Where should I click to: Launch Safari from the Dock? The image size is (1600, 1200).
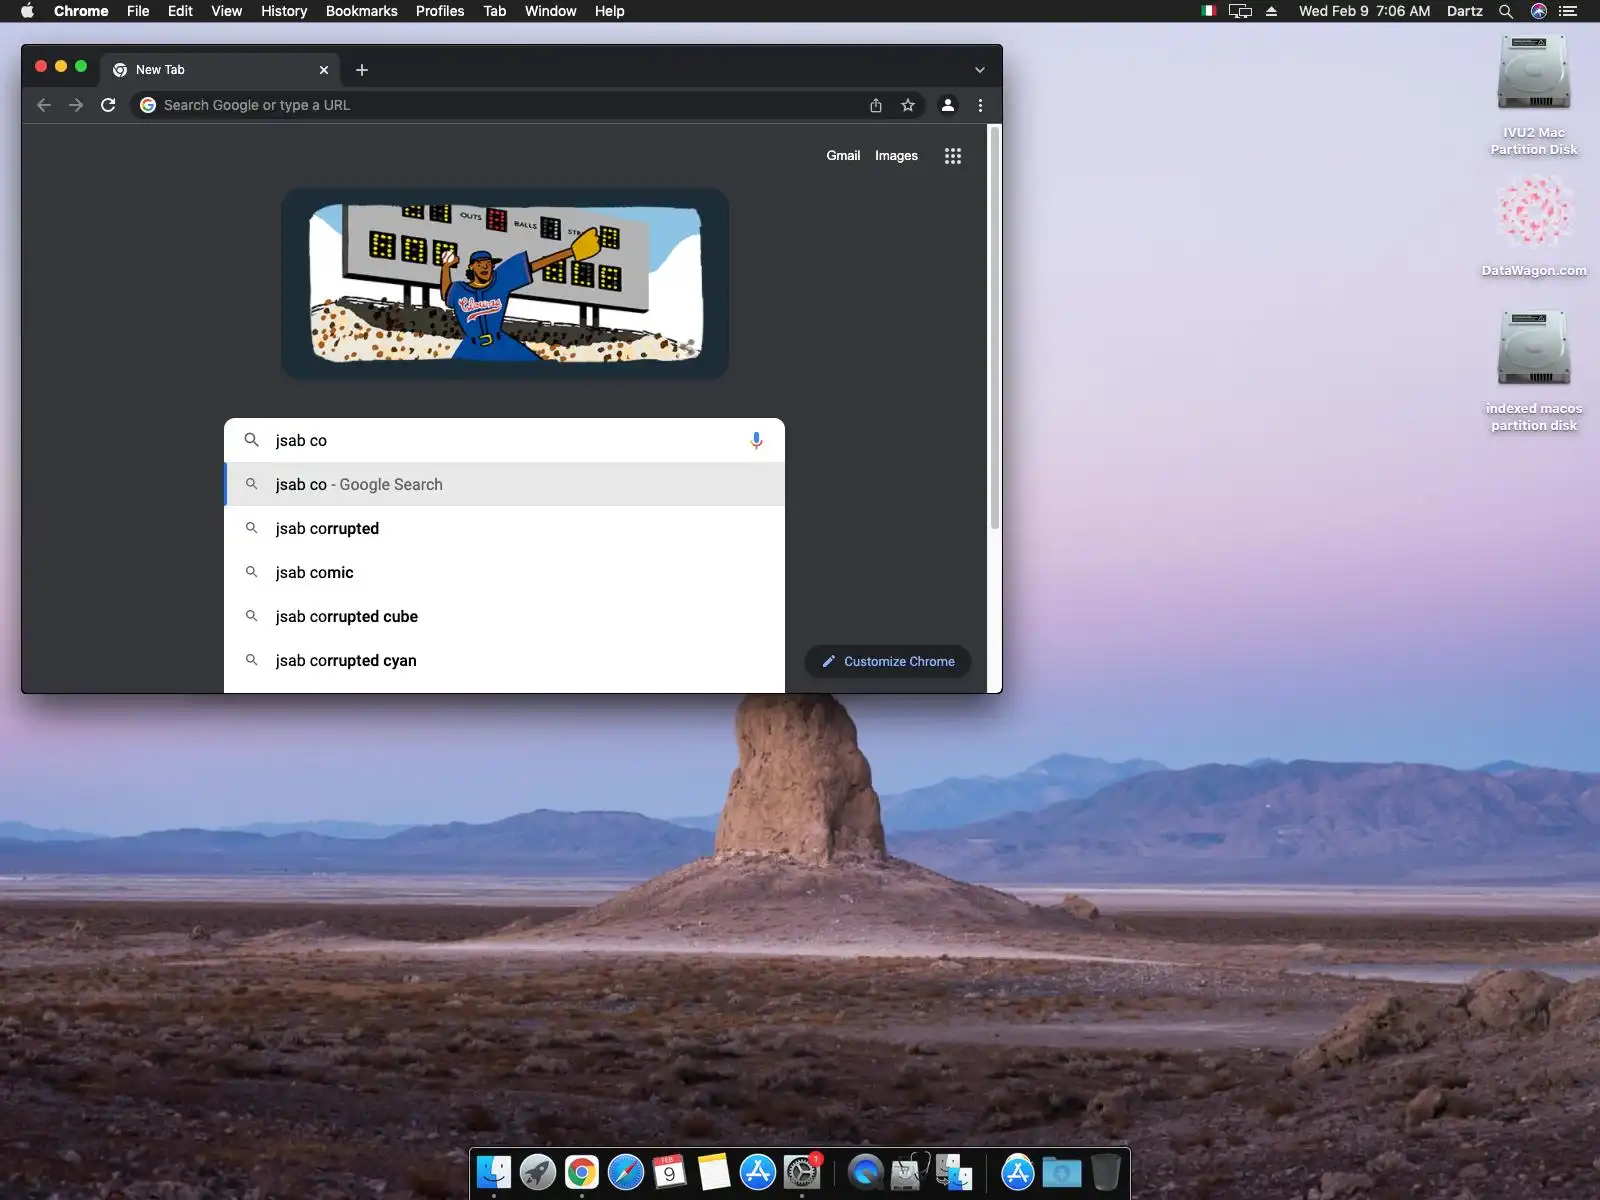[626, 1172]
